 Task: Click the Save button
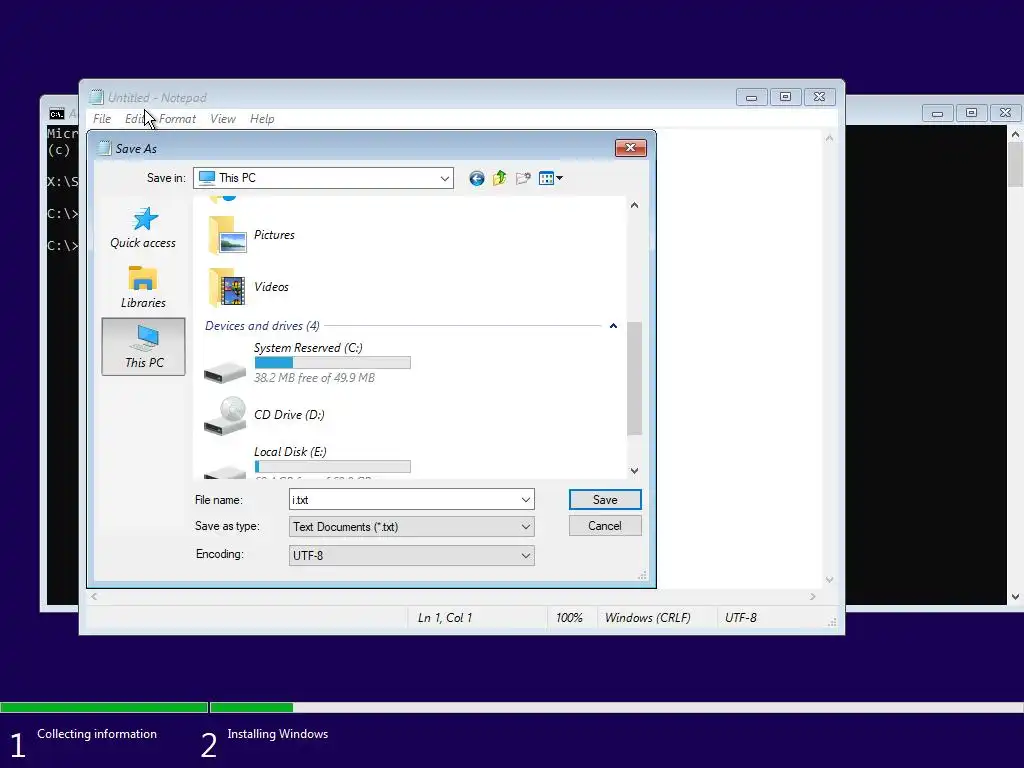(x=605, y=500)
